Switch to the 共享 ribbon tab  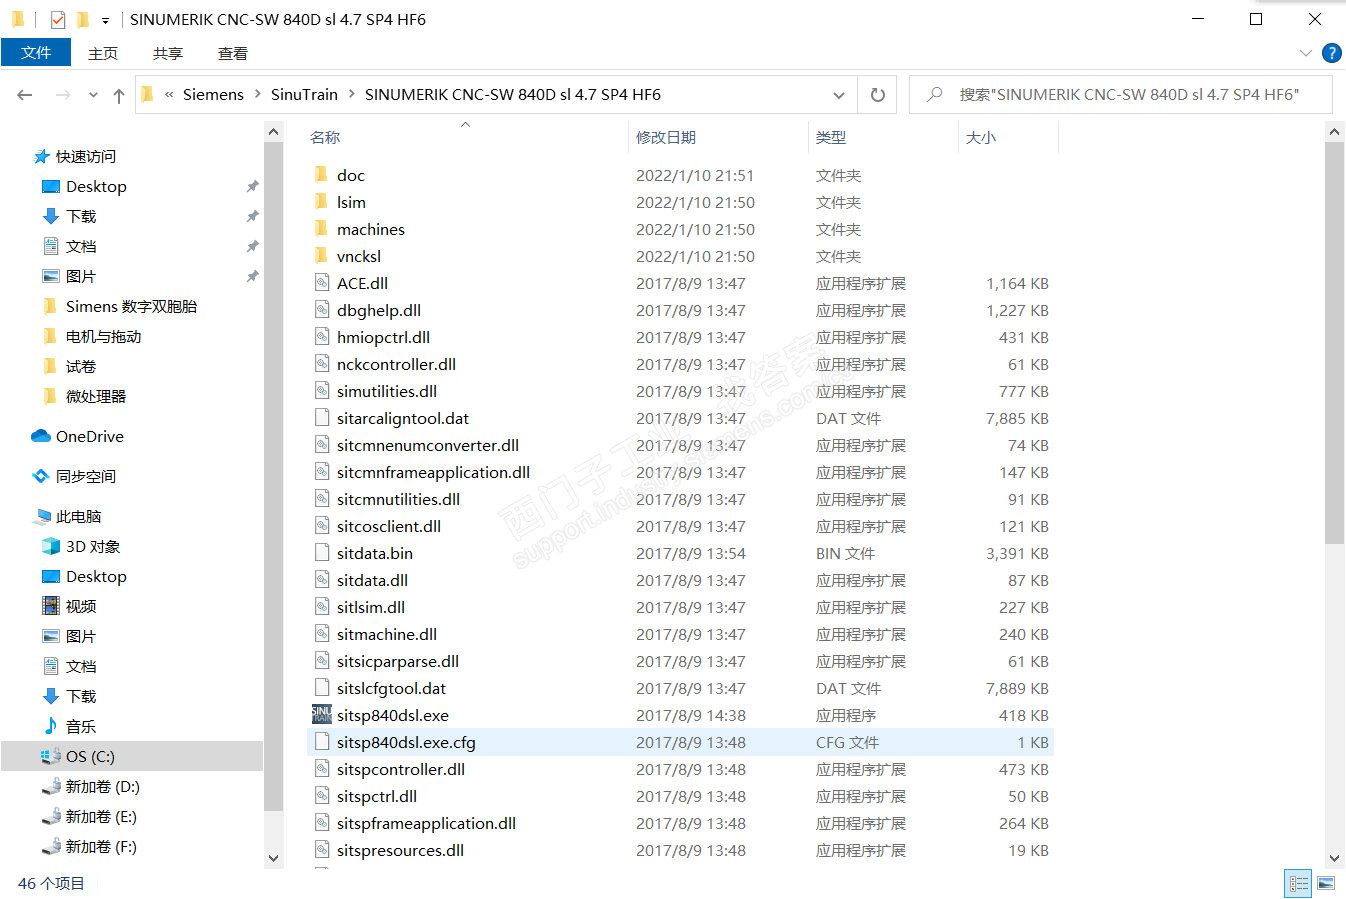point(168,53)
